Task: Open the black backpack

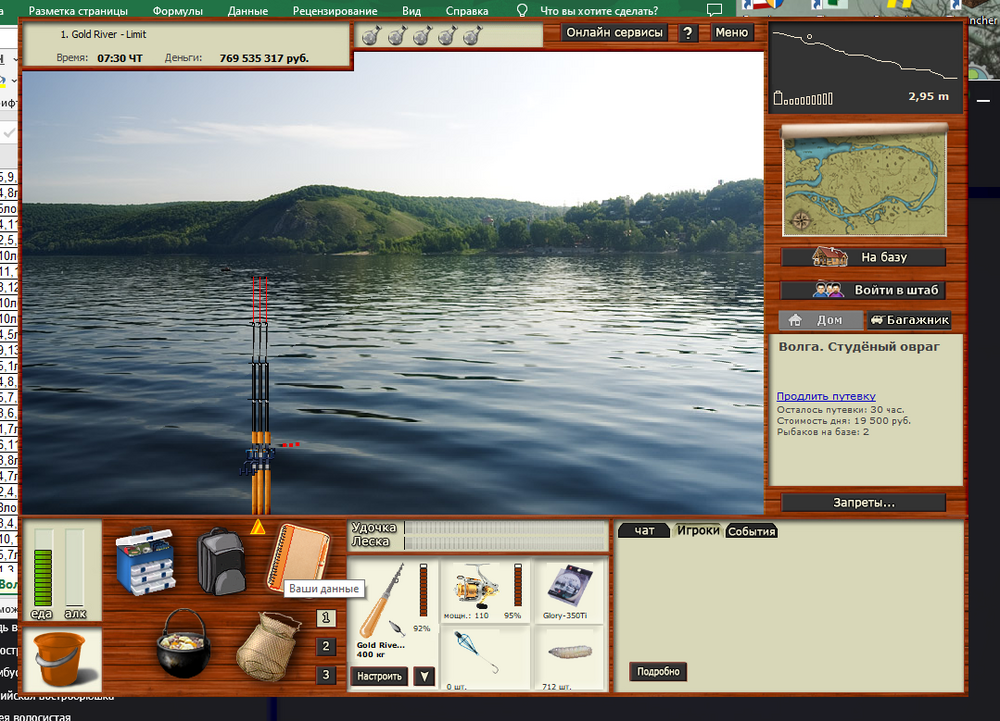Action: pos(220,561)
